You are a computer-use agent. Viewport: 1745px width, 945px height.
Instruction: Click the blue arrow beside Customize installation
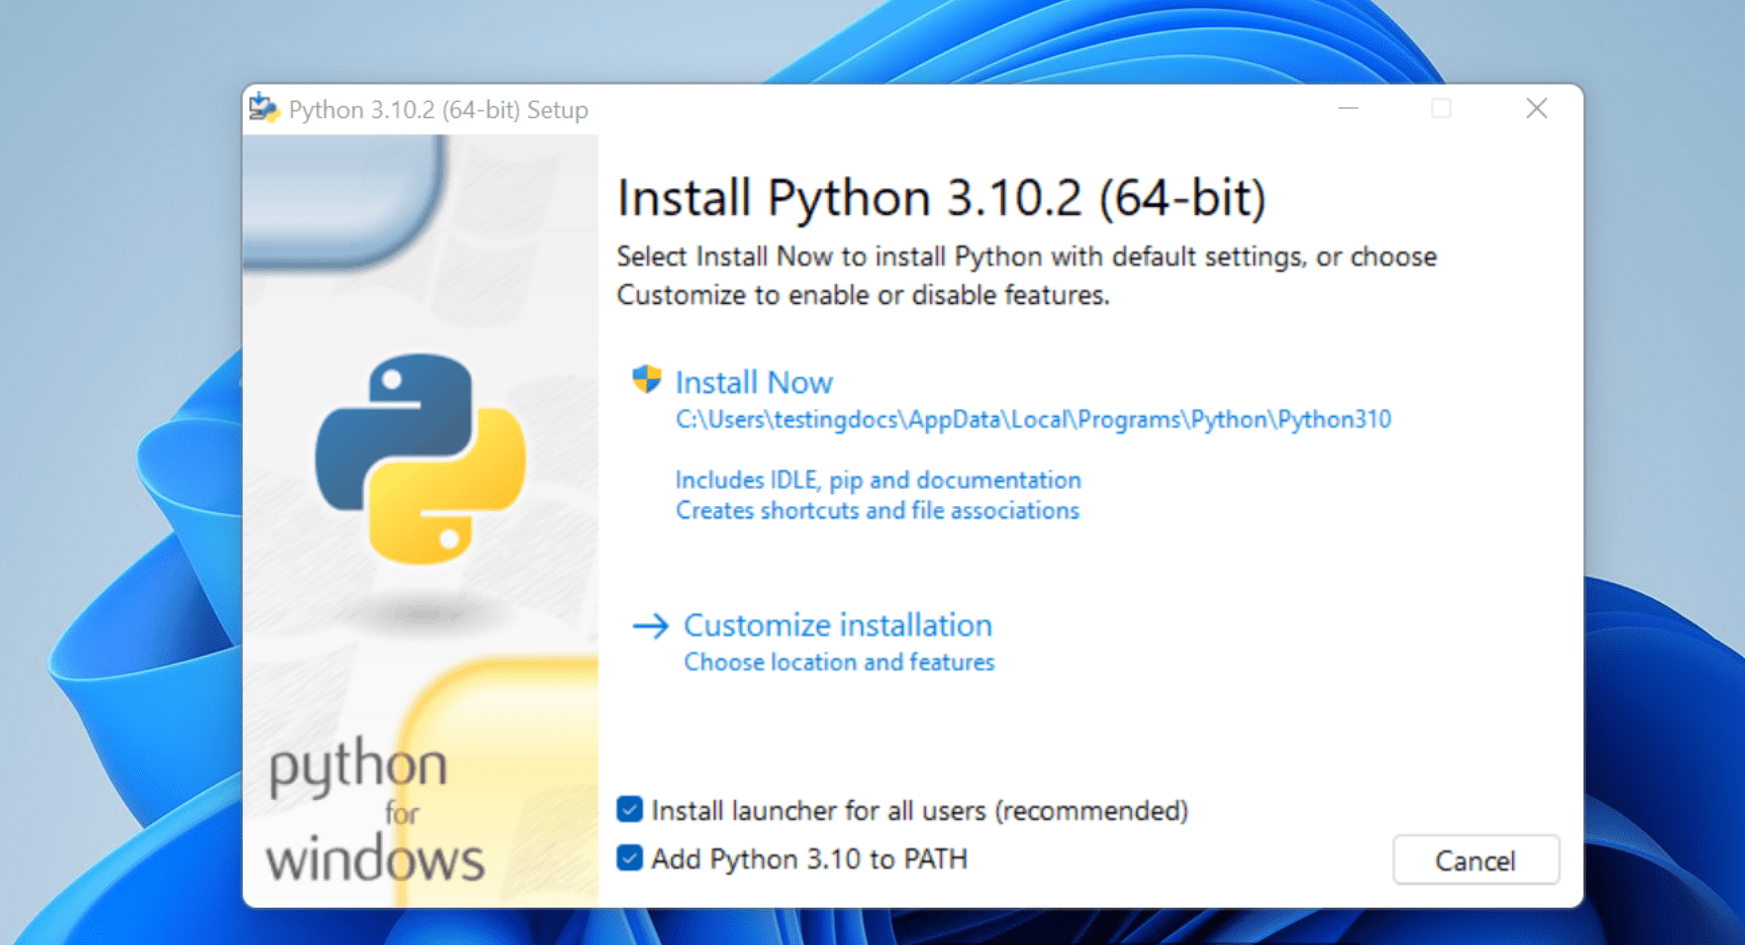(651, 625)
